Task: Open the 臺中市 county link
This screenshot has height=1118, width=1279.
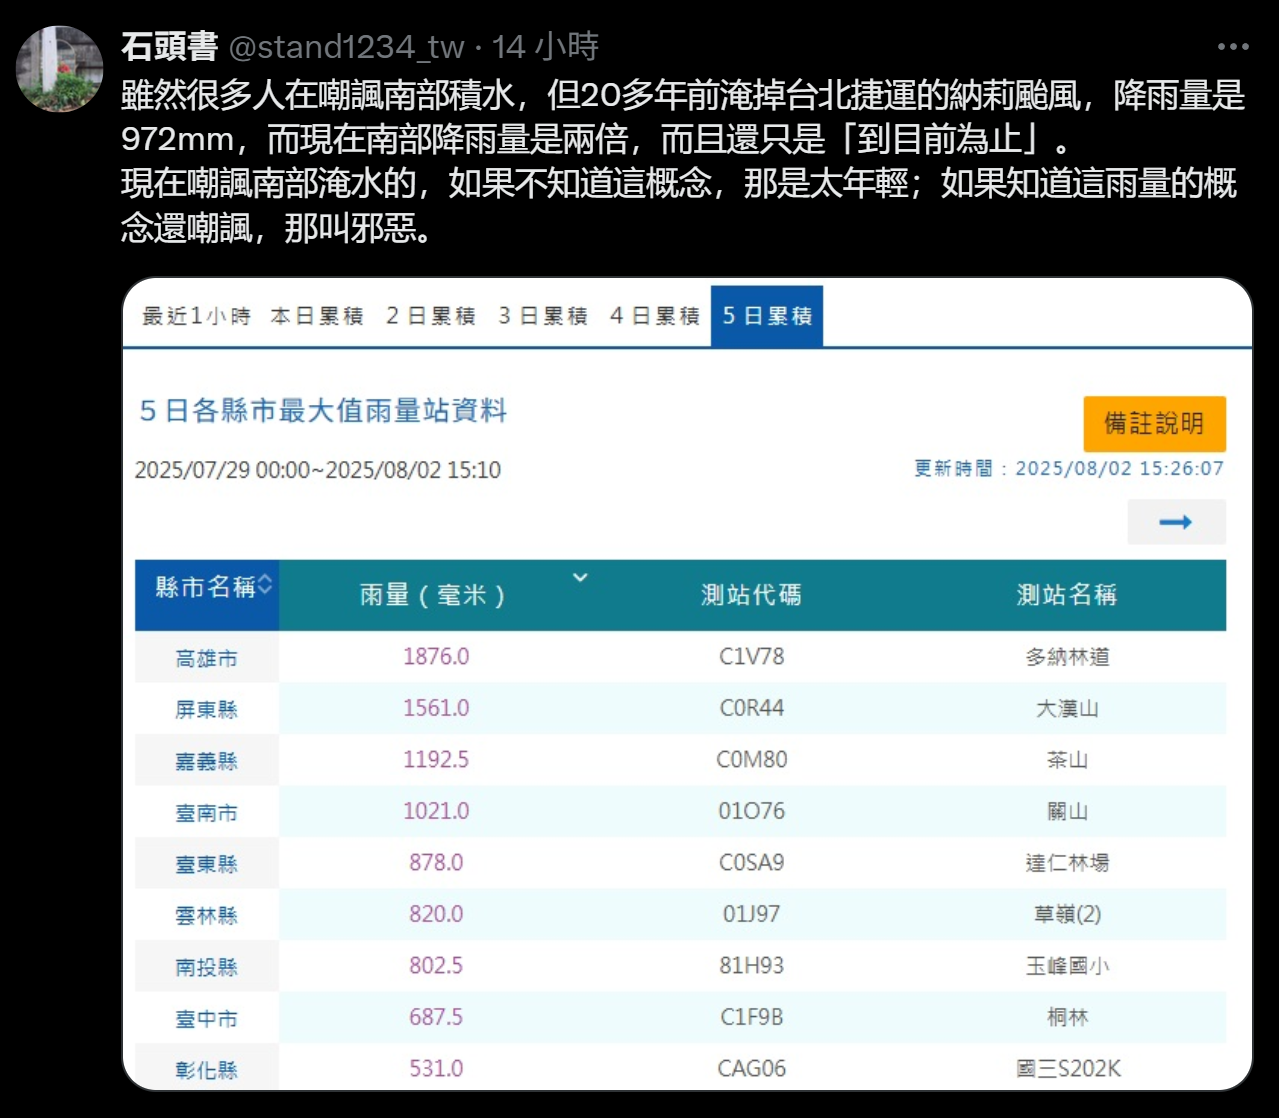Action: tap(207, 1019)
